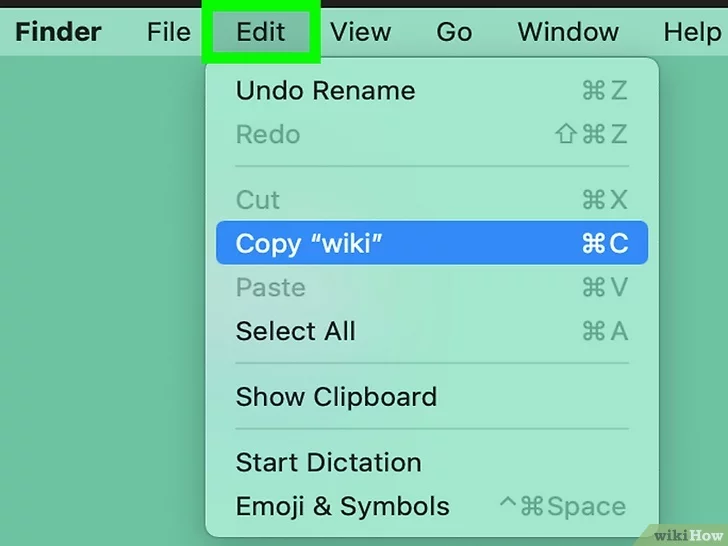This screenshot has height=546, width=728.
Task: Open the Window menu
Action: pos(568,32)
